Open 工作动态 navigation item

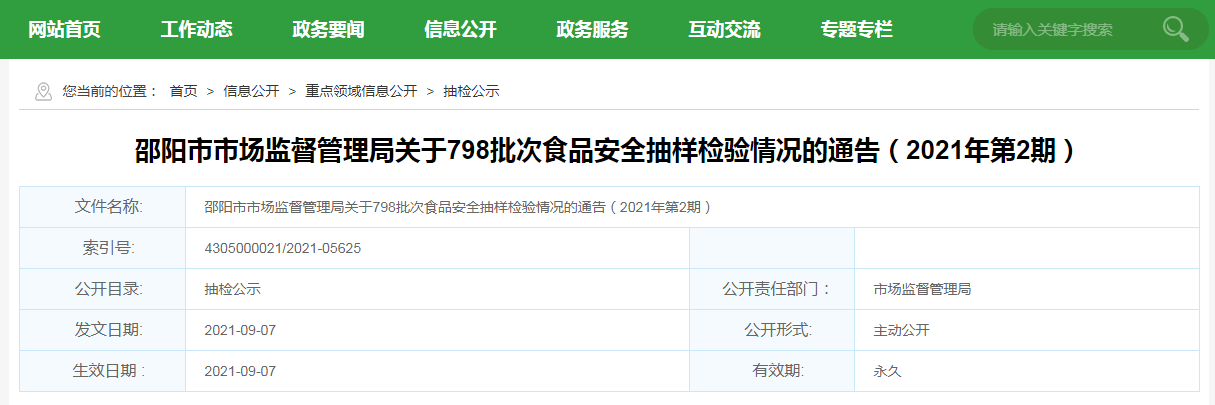click(197, 29)
